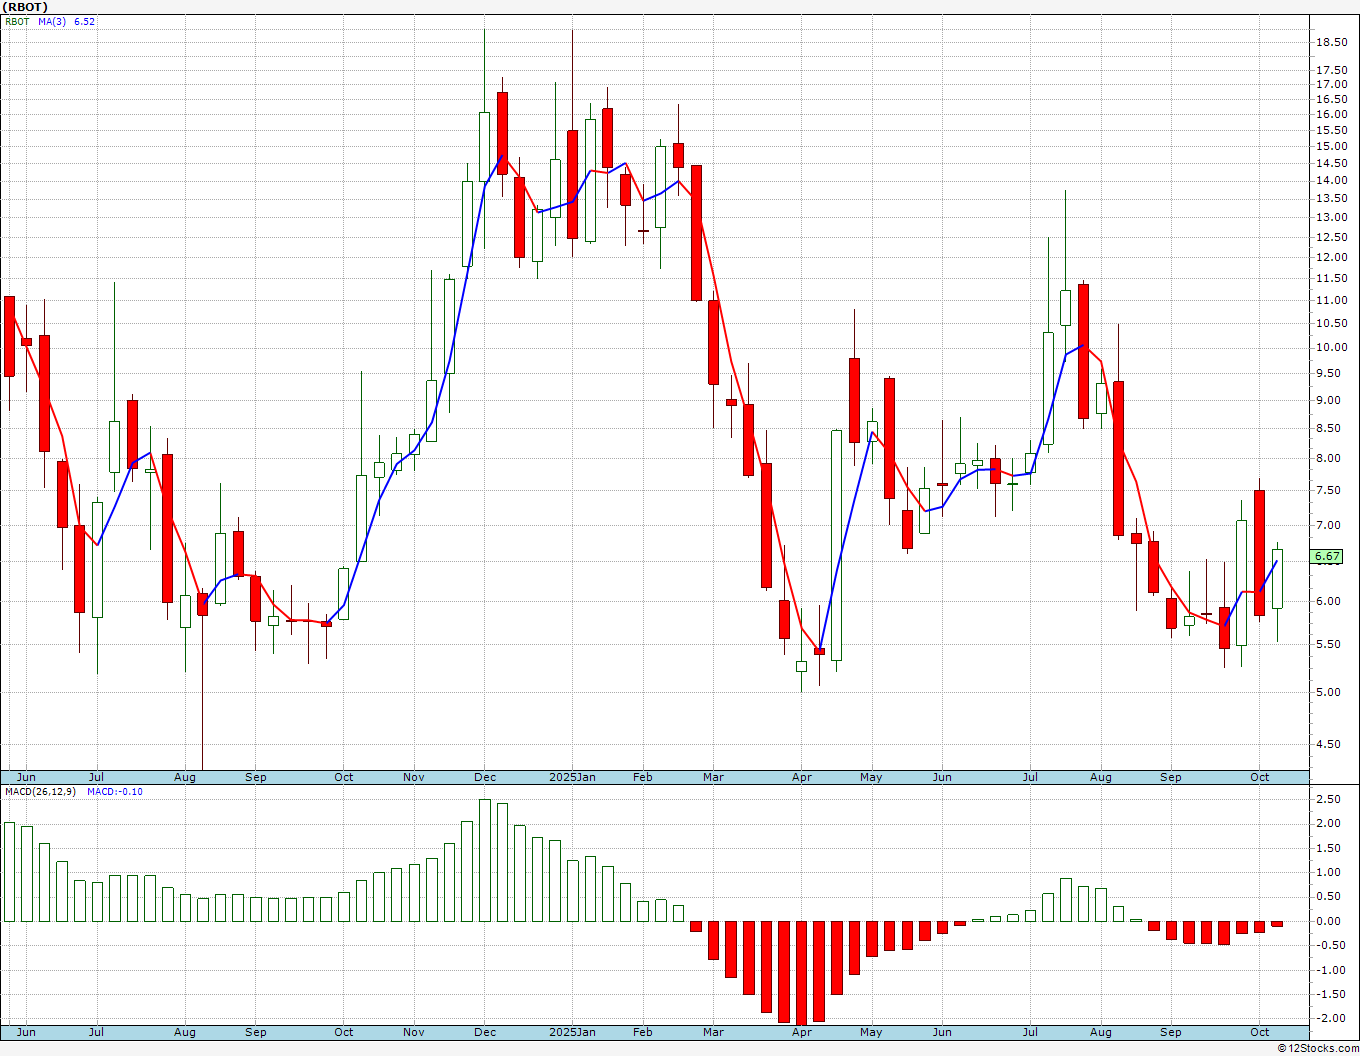This screenshot has width=1360, height=1056.
Task: Click 5.50 on the price axis
Action: click(1330, 644)
